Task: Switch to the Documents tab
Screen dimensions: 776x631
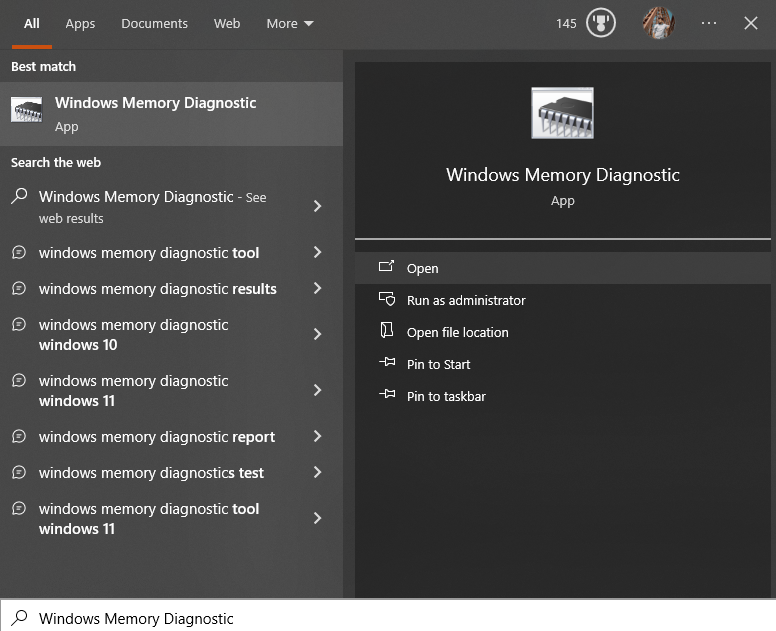Action: (x=154, y=23)
